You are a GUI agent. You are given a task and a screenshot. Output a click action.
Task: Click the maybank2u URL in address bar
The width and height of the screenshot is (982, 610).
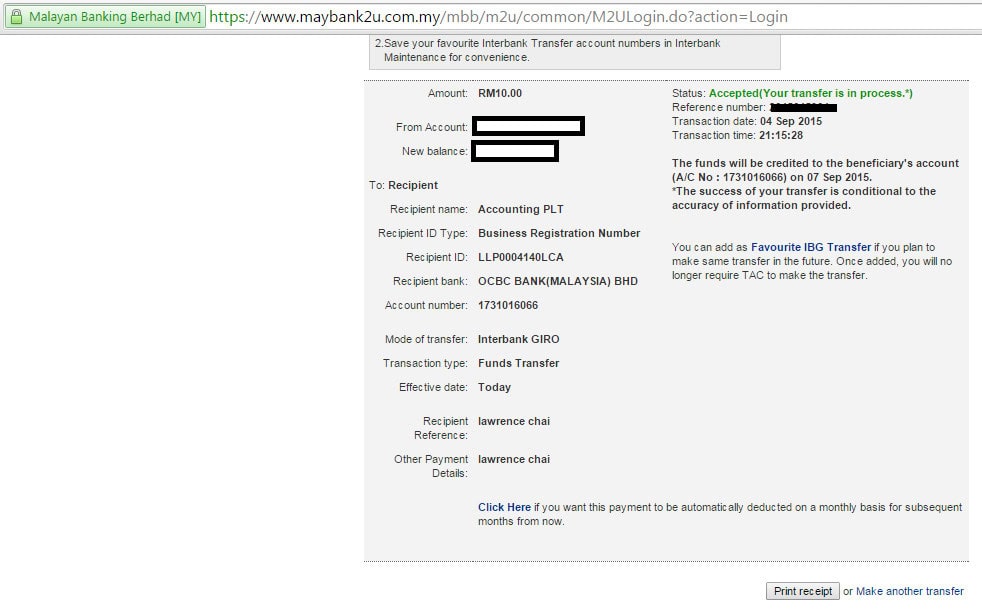tap(499, 17)
